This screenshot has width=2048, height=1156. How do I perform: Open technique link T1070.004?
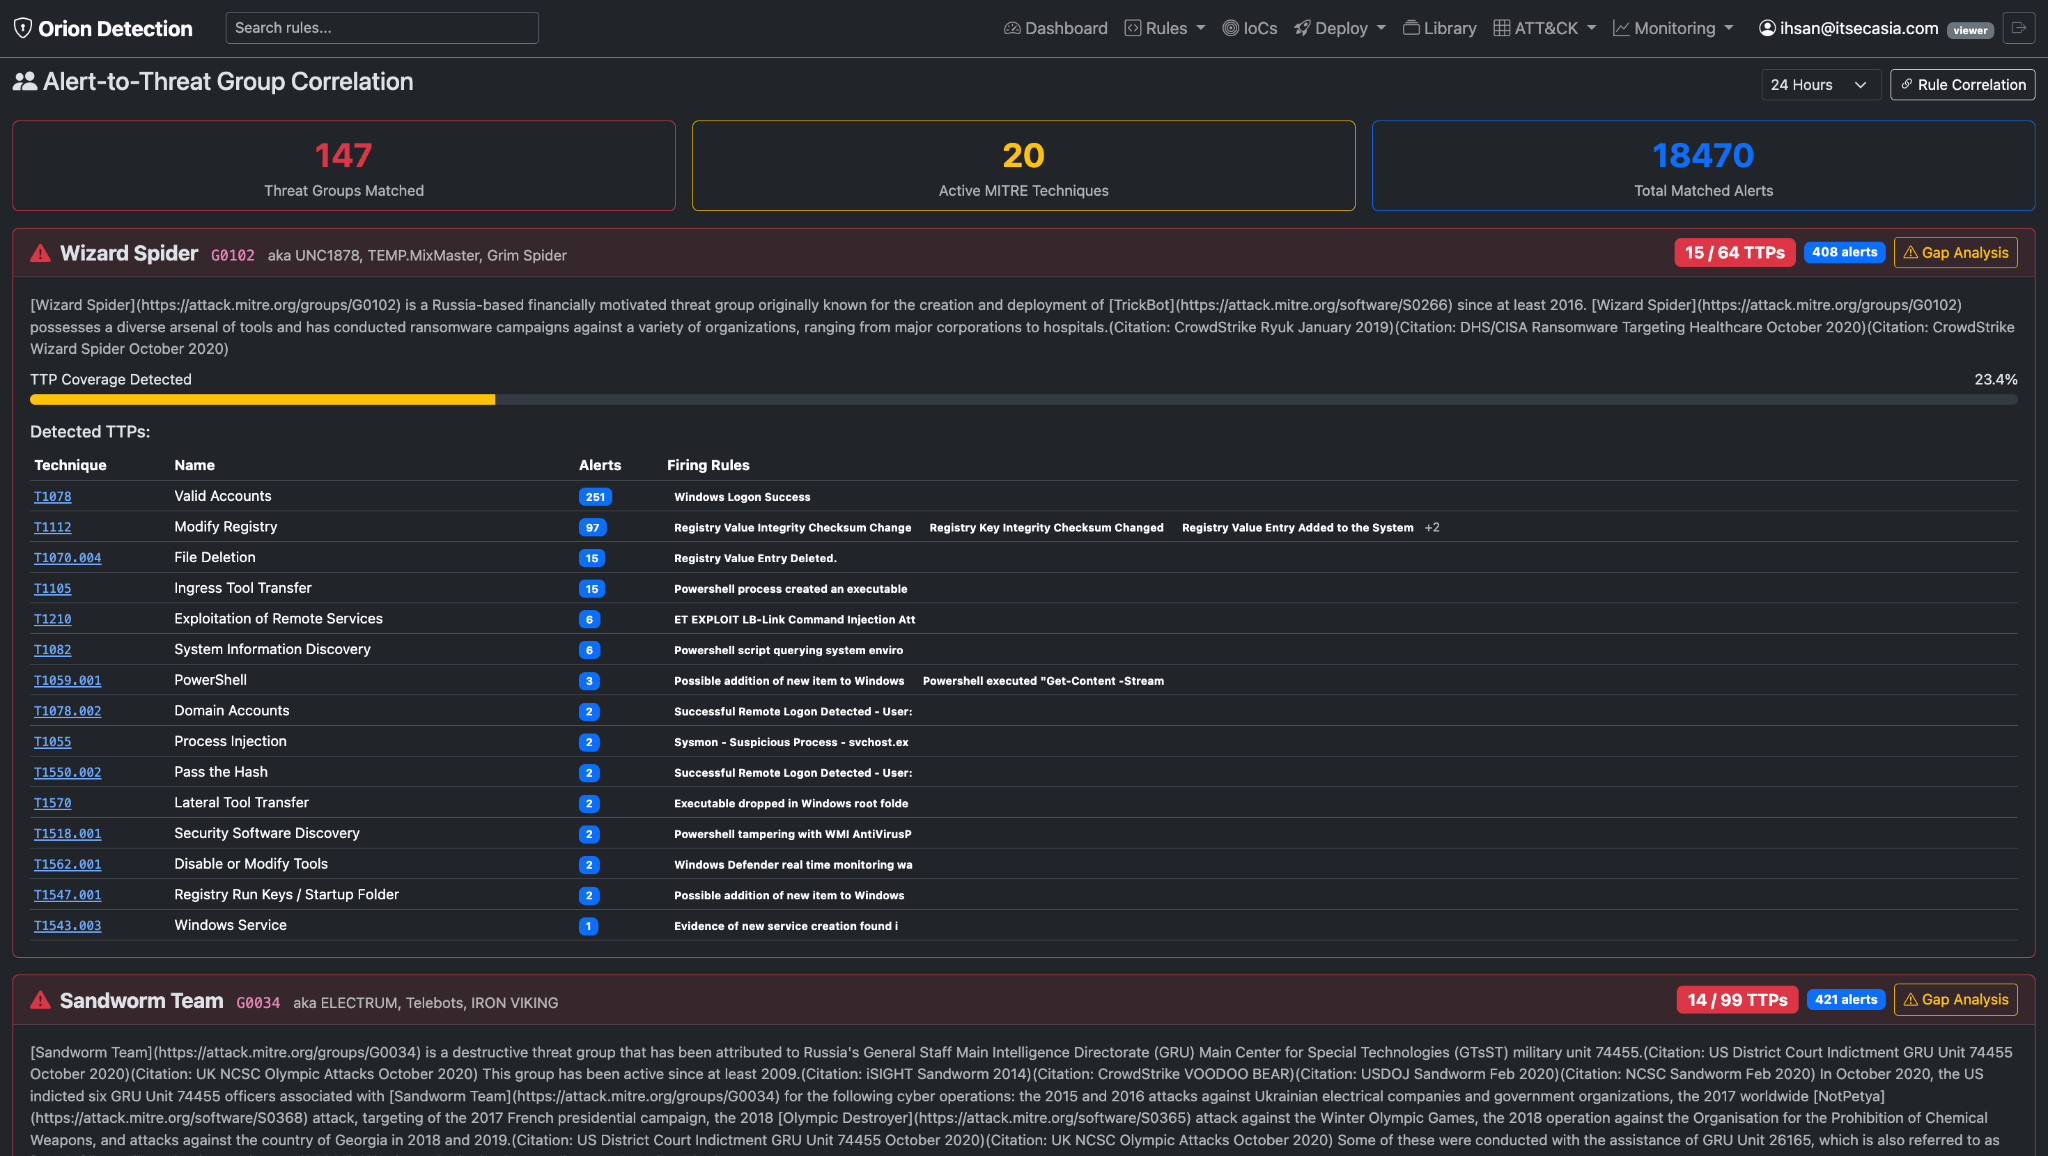point(68,558)
